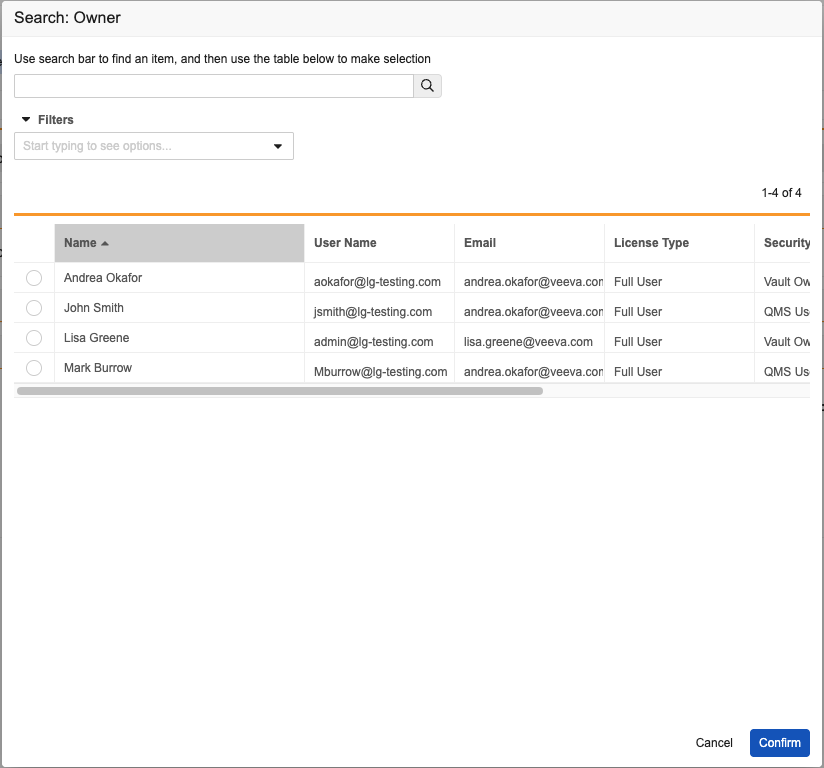
Task: Click the 'Start typing to see options' field
Action: pyautogui.click(x=154, y=146)
